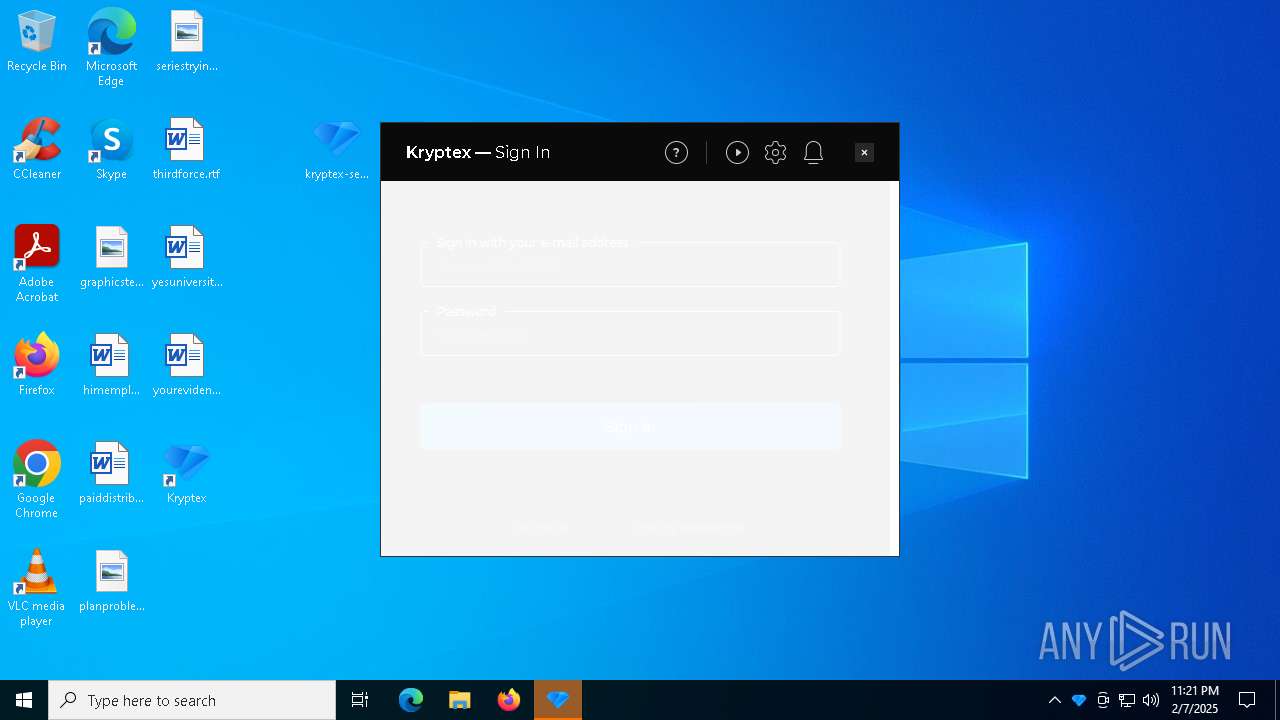Open Kryptex settings gear icon
The height and width of the screenshot is (720, 1280).
775,152
